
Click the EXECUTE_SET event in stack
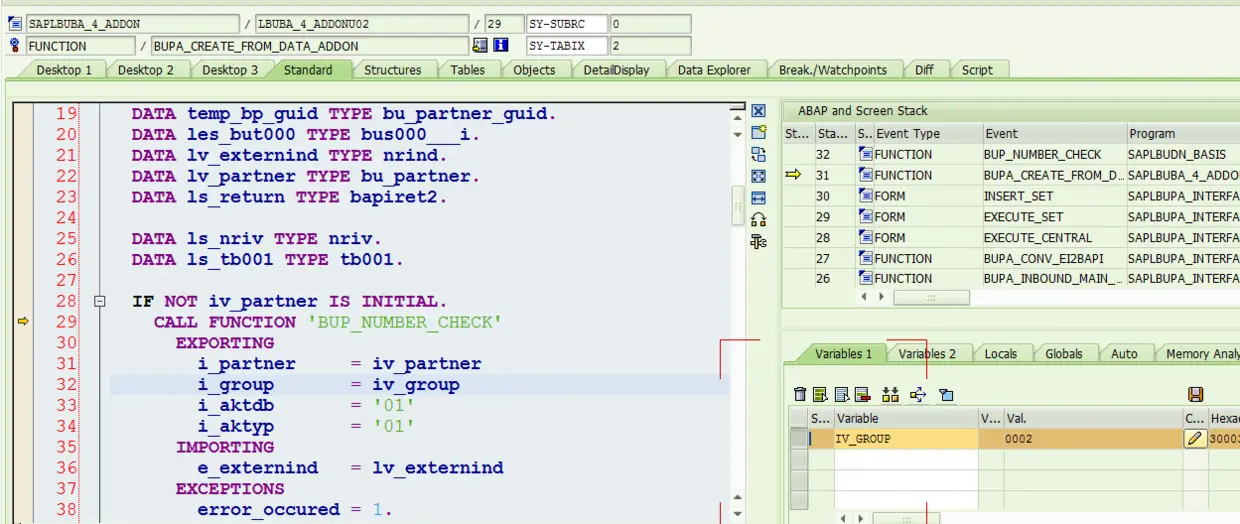click(x=1023, y=216)
